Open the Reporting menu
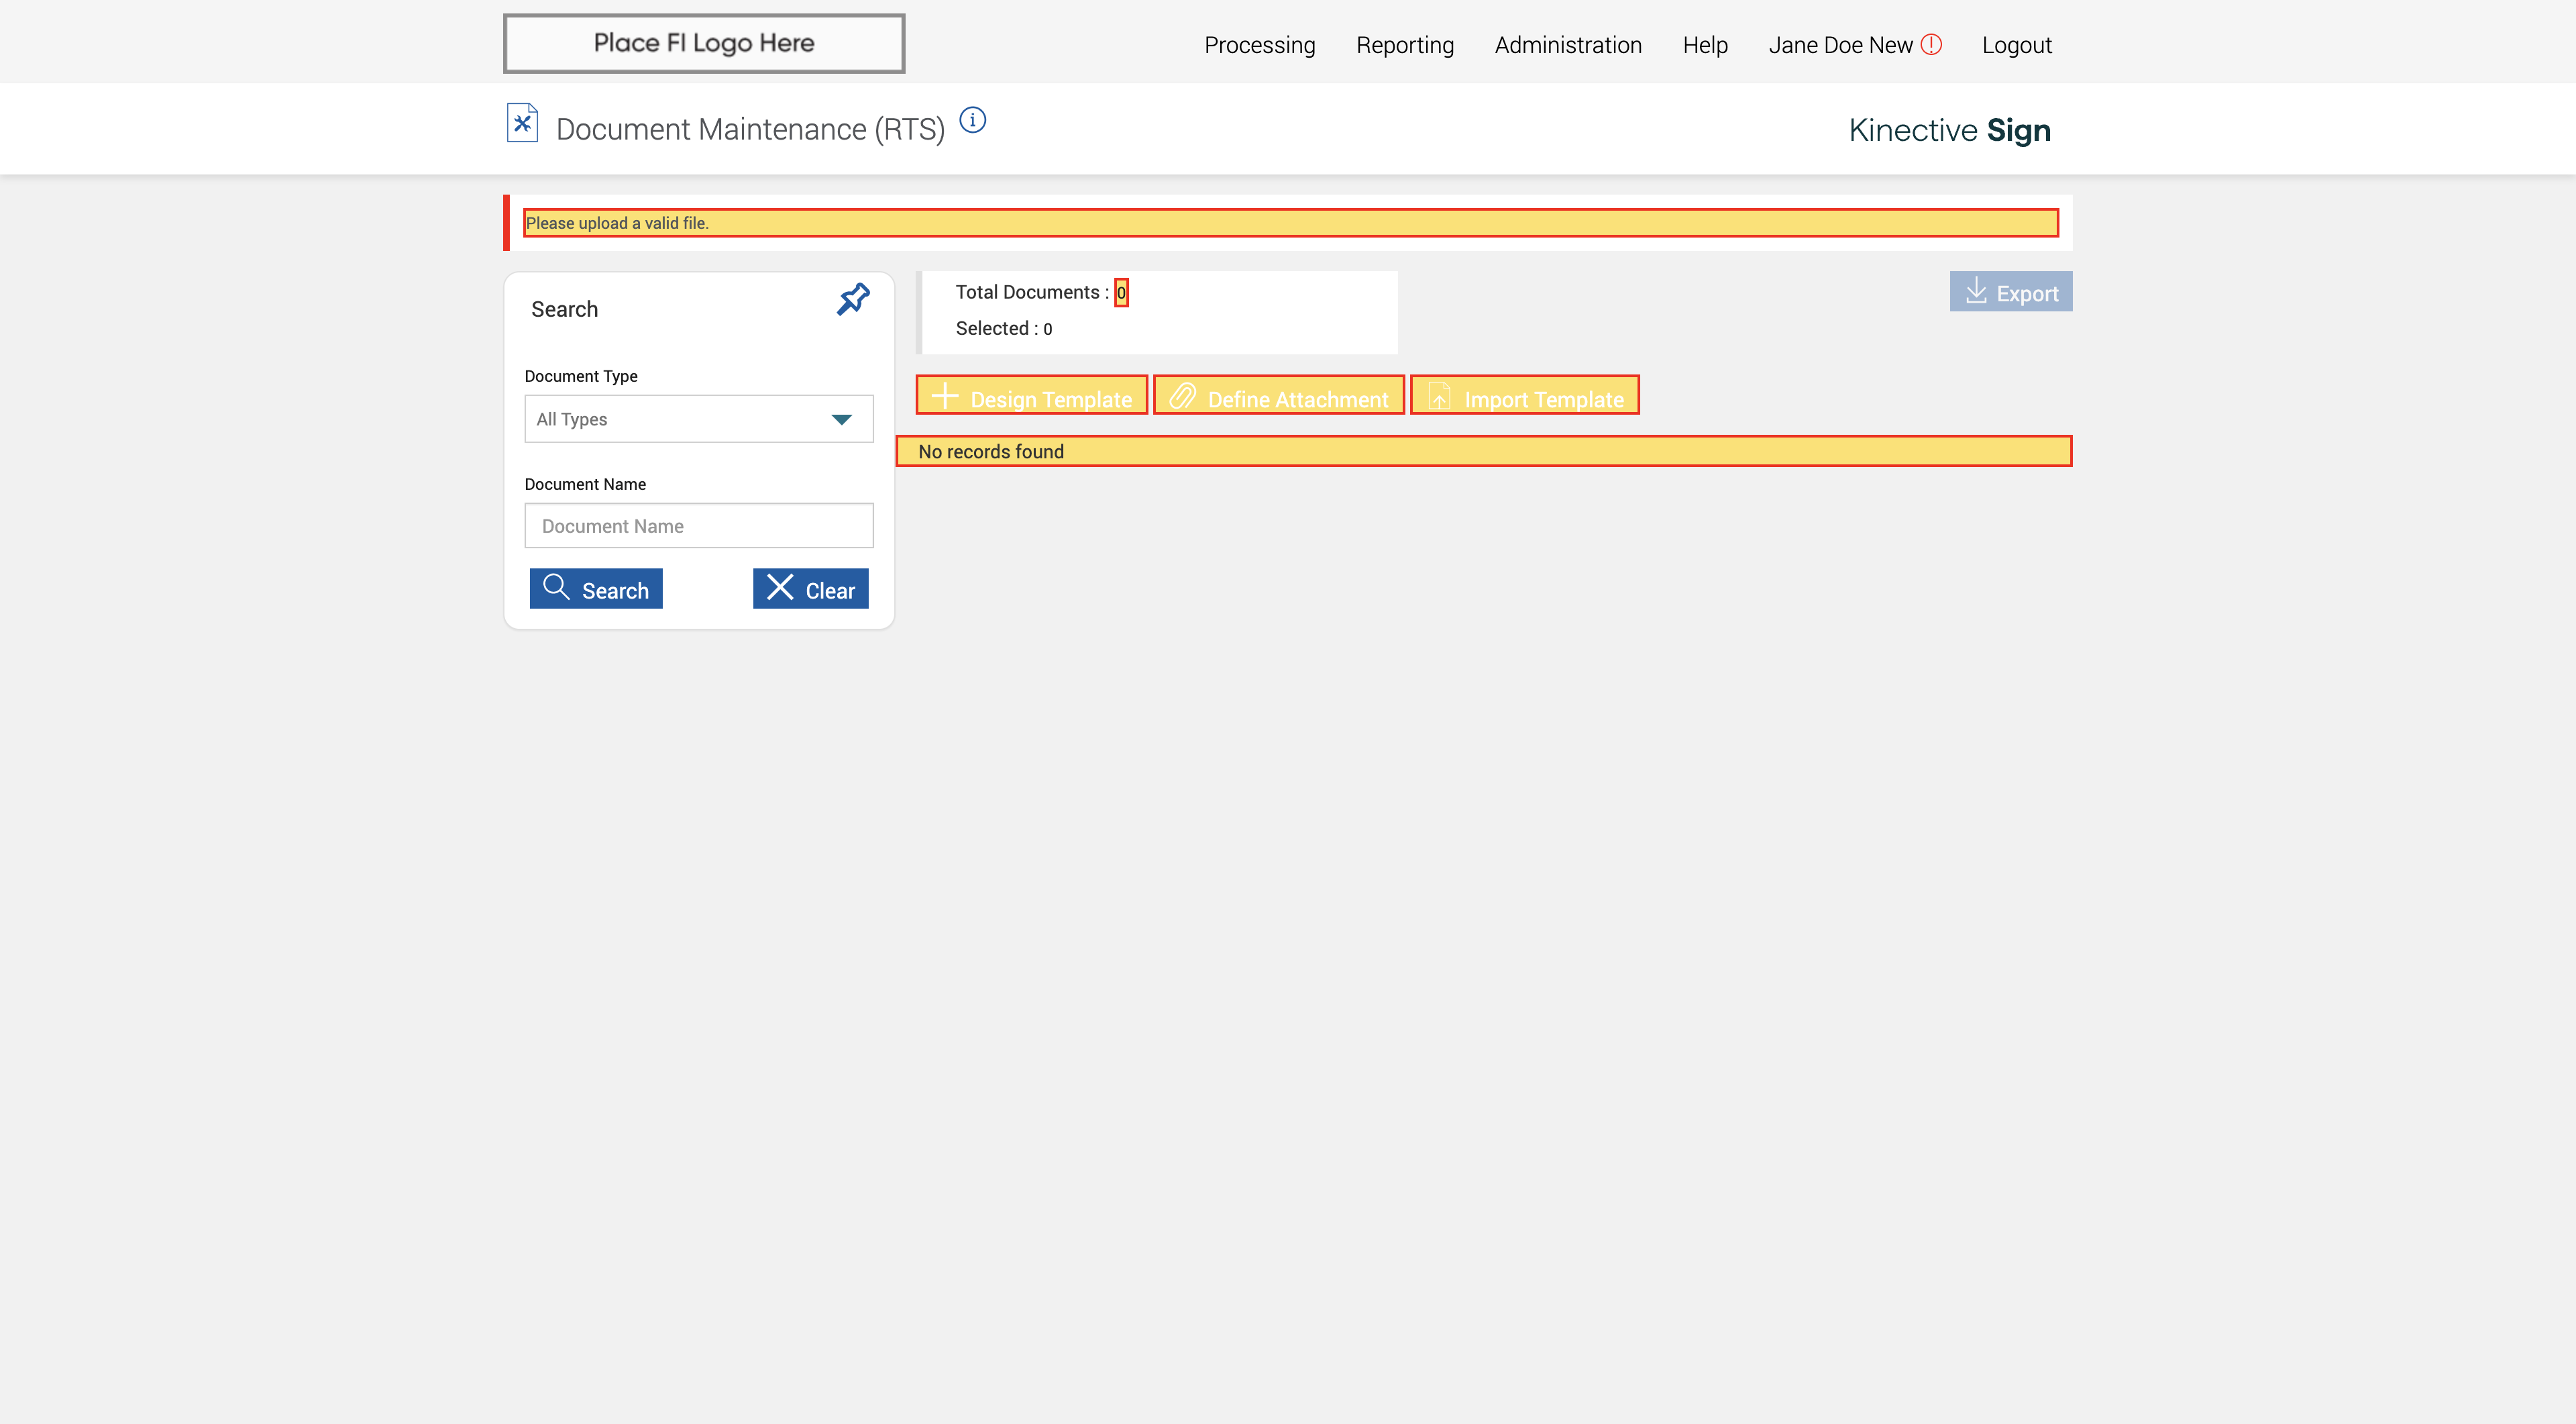The width and height of the screenshot is (2576, 1424). (1404, 45)
